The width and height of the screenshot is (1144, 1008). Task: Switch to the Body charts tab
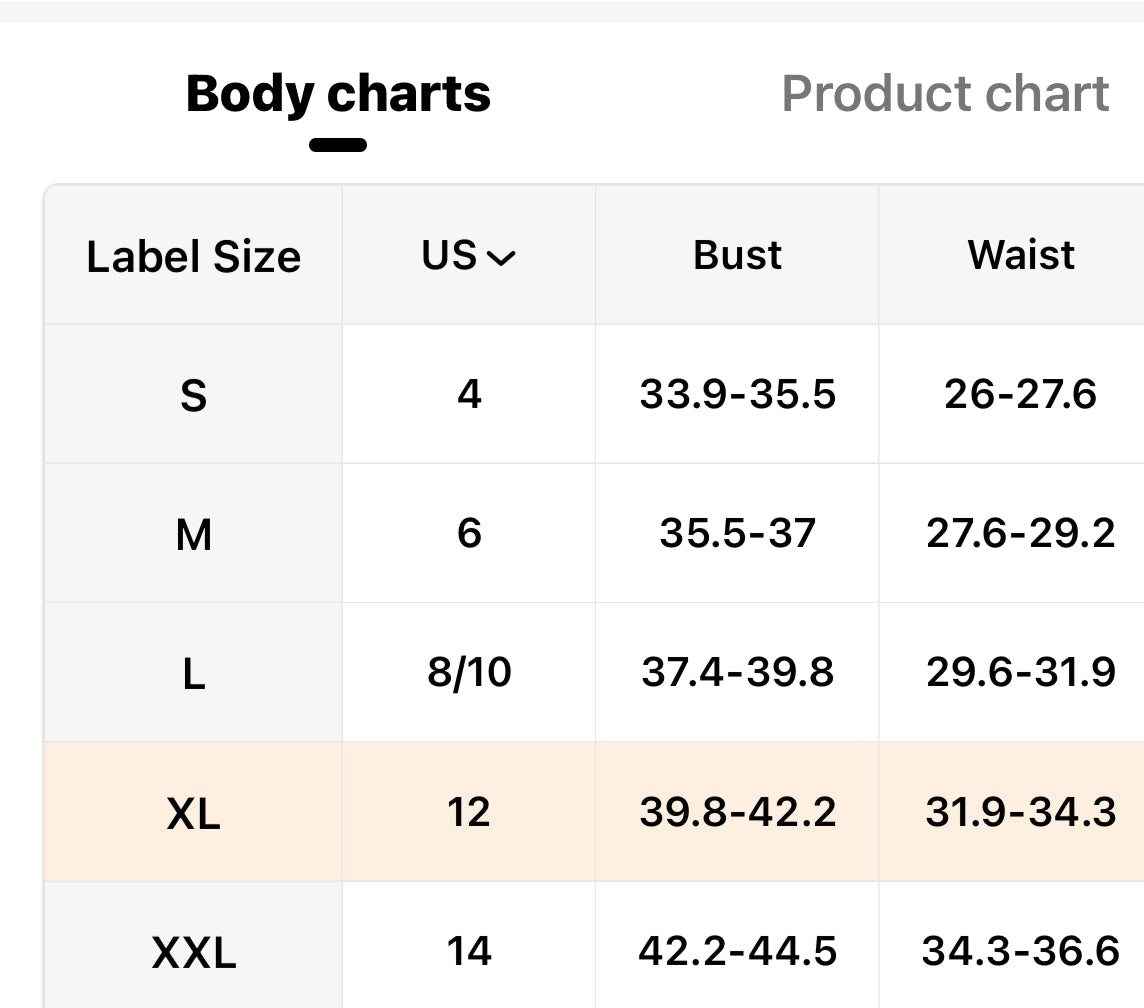pos(338,94)
